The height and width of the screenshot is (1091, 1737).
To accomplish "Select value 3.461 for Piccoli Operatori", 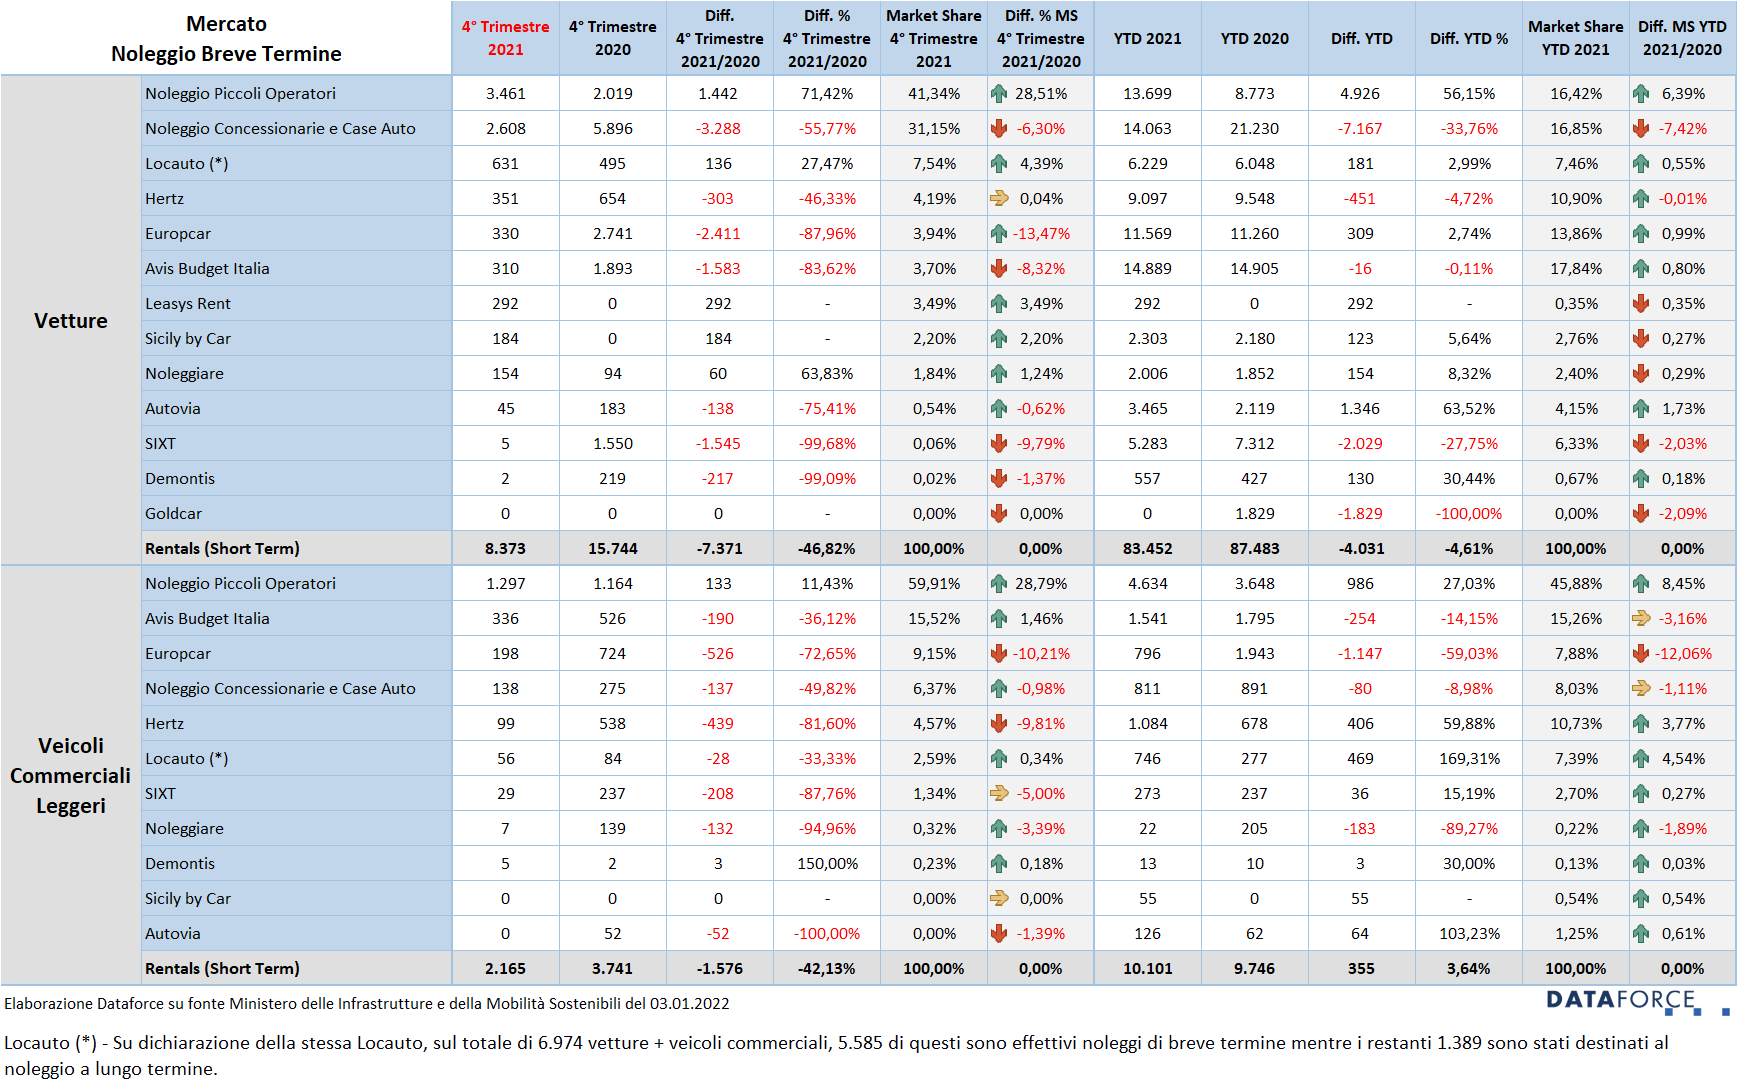I will point(505,94).
